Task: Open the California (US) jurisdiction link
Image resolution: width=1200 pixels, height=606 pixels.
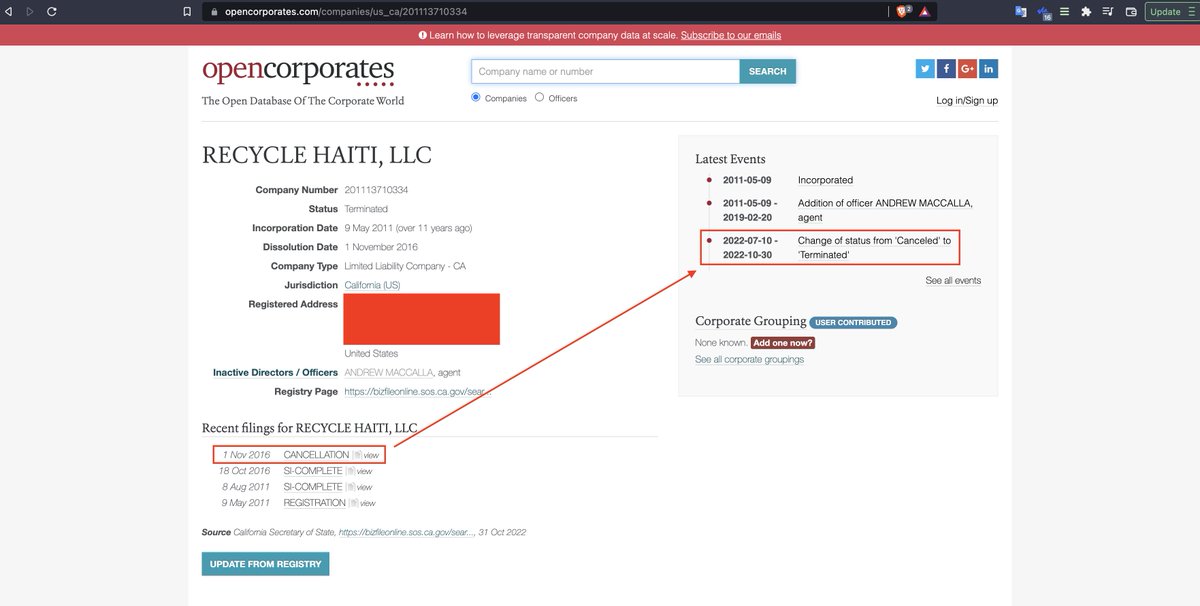Action: (372, 285)
